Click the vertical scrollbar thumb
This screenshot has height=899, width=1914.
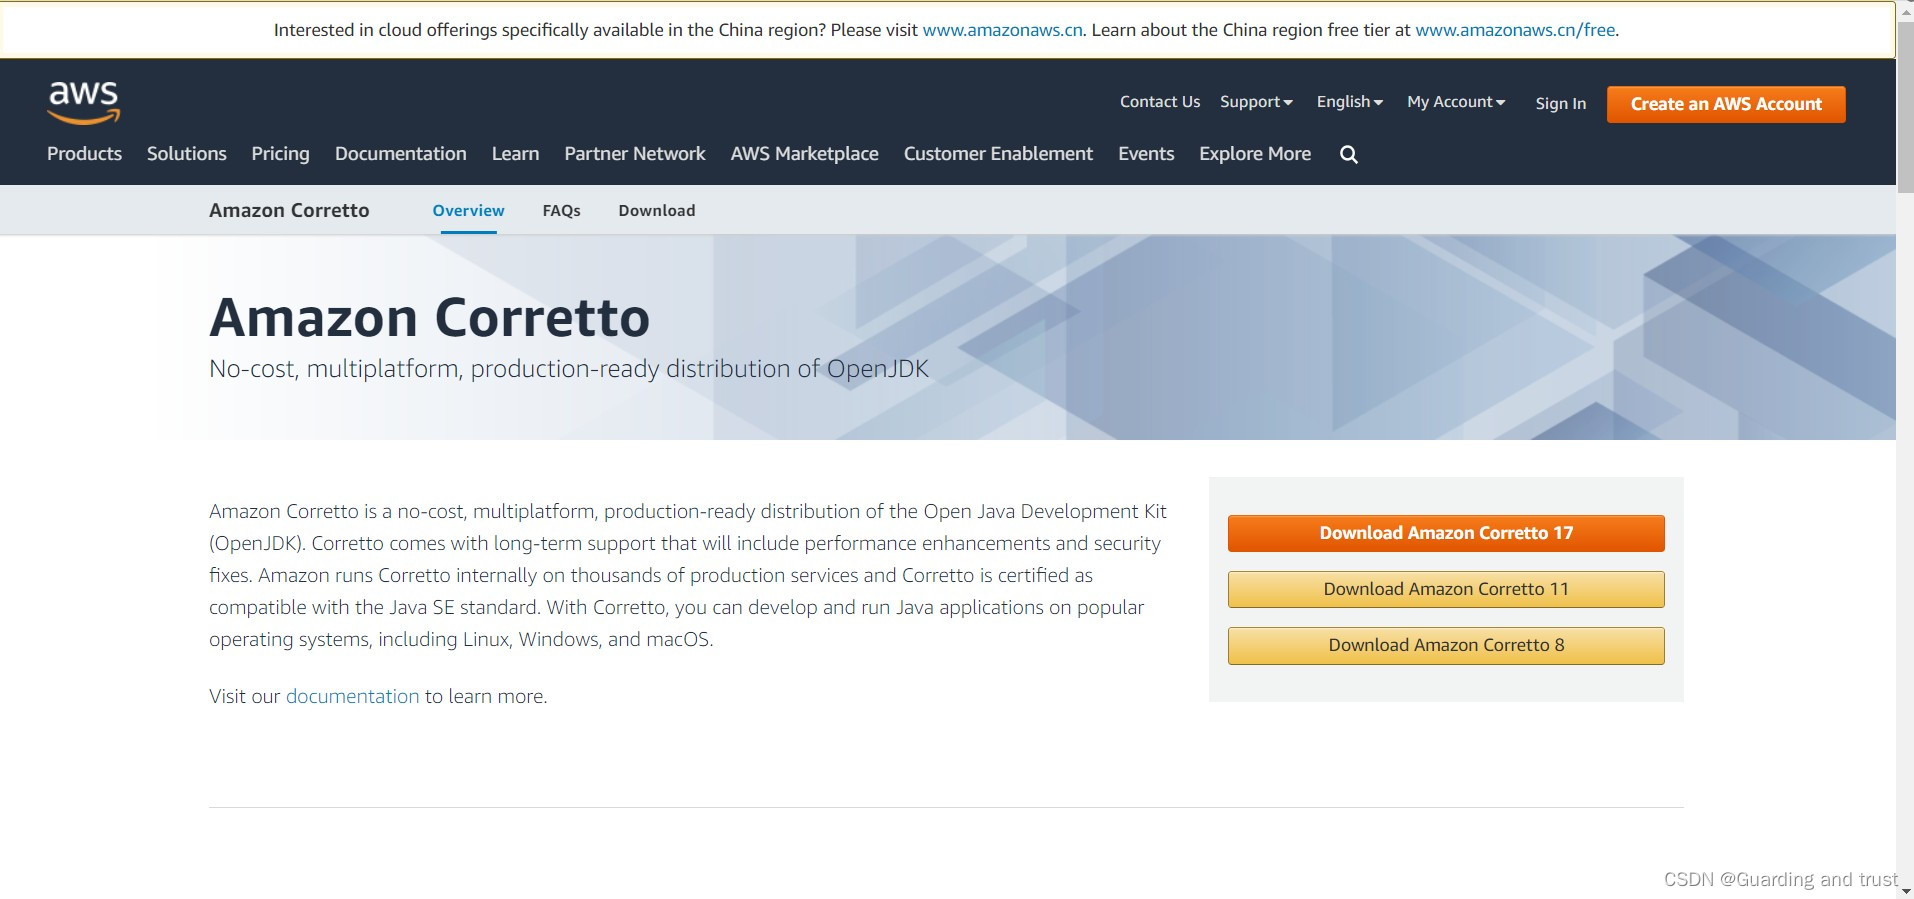coord(1905,105)
